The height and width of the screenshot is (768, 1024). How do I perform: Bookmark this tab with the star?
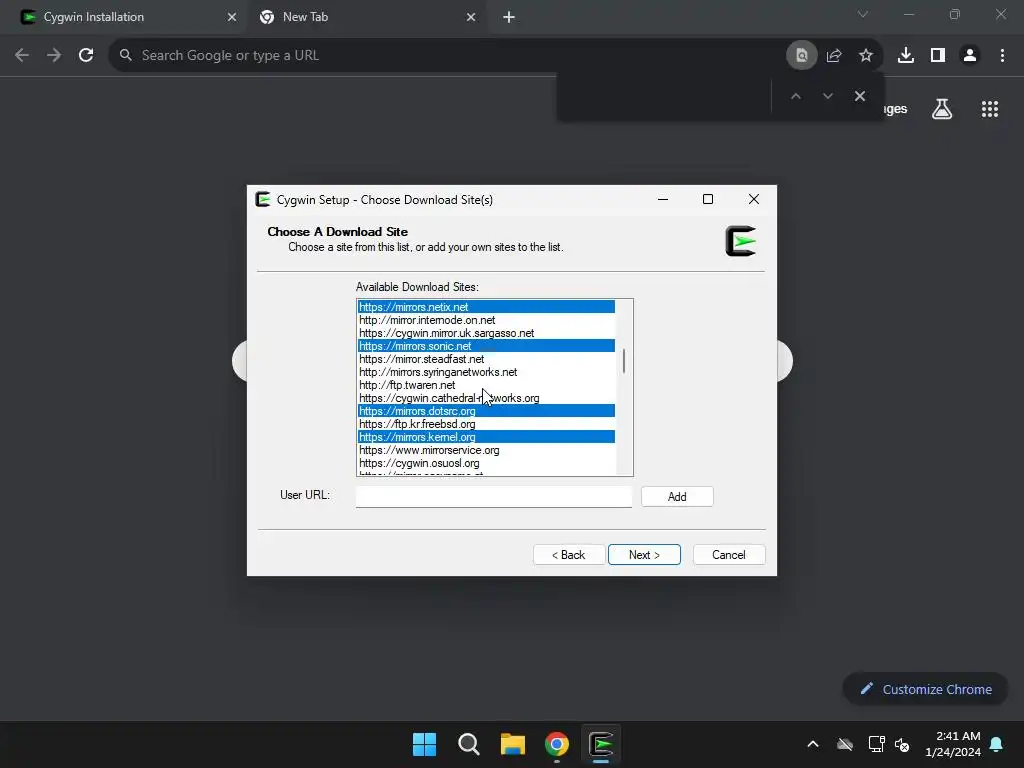click(866, 56)
